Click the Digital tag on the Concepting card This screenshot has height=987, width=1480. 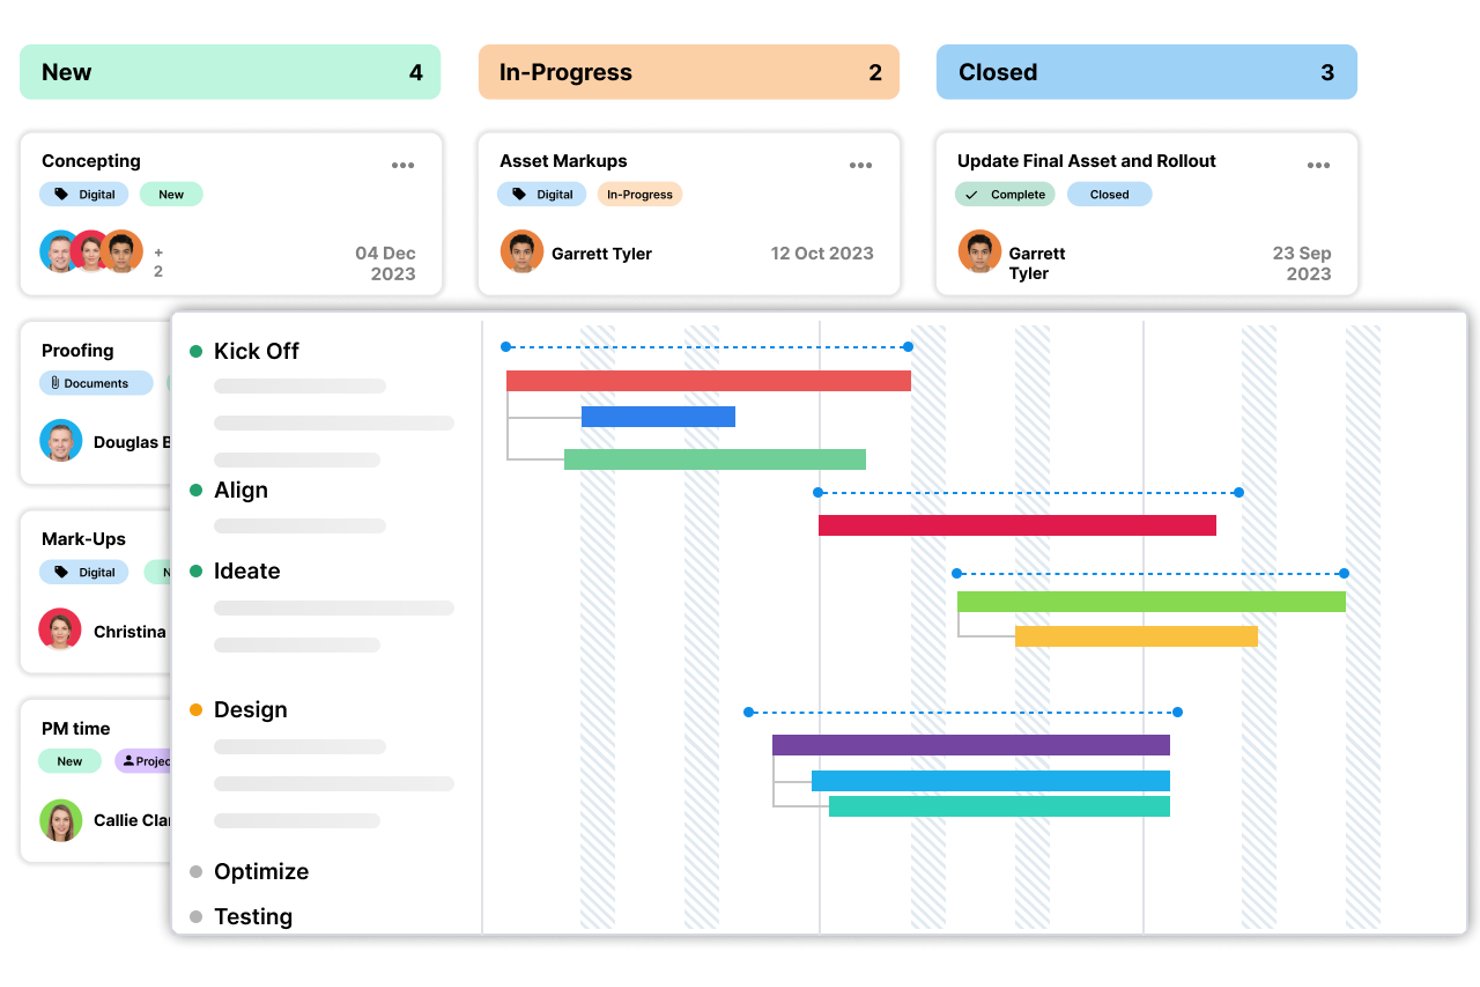[84, 194]
